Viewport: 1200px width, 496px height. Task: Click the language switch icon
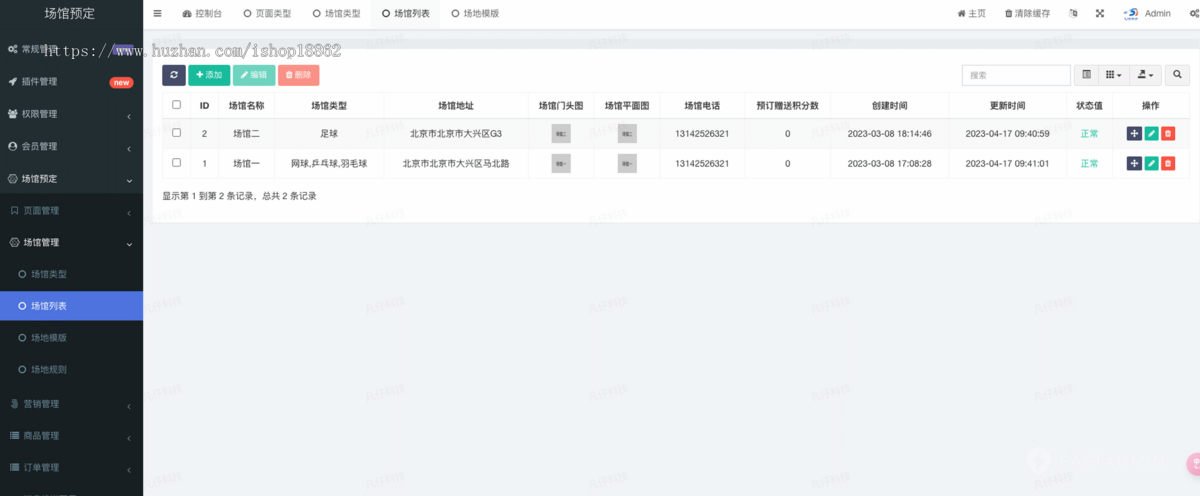[1073, 14]
